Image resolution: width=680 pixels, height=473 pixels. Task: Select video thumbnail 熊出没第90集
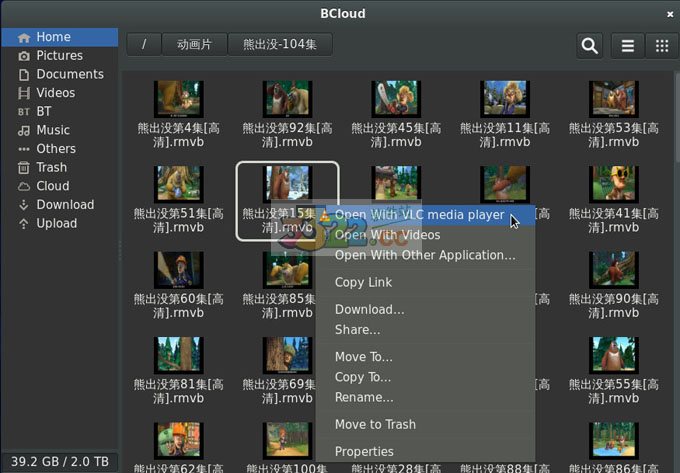(x=614, y=270)
